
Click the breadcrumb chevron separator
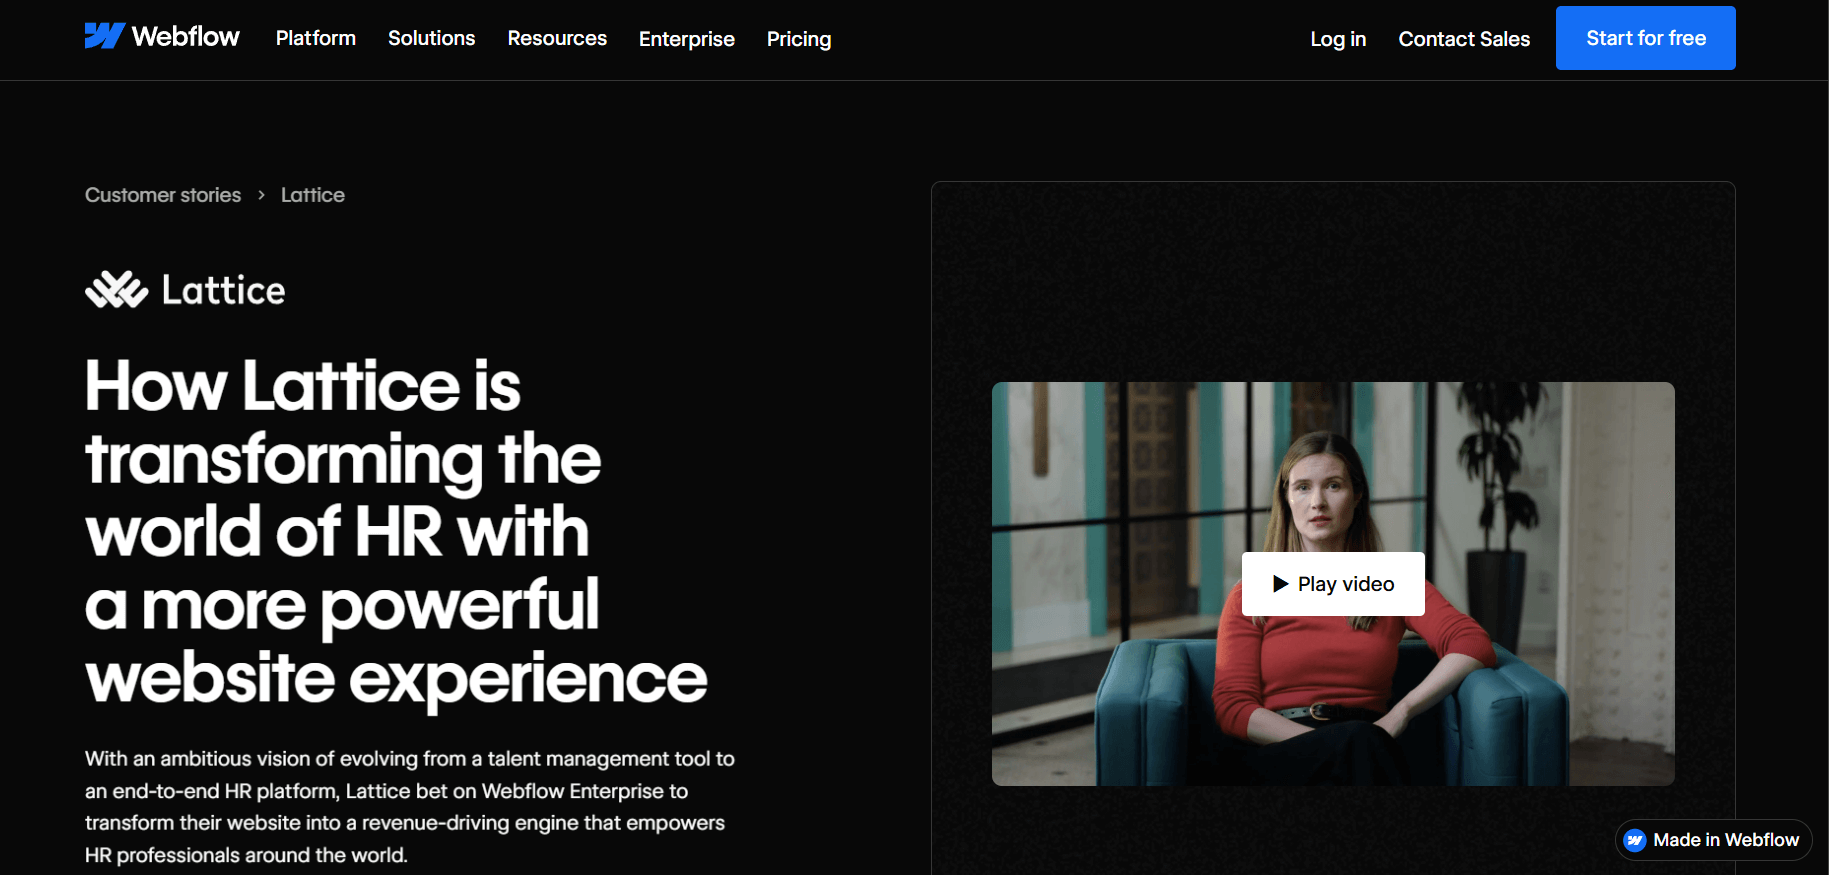261,195
